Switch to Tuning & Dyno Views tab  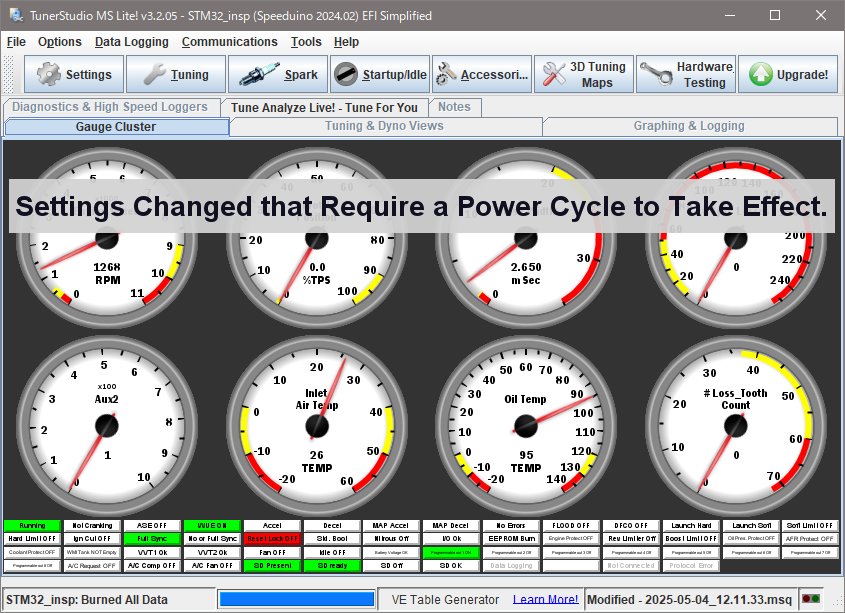point(384,126)
